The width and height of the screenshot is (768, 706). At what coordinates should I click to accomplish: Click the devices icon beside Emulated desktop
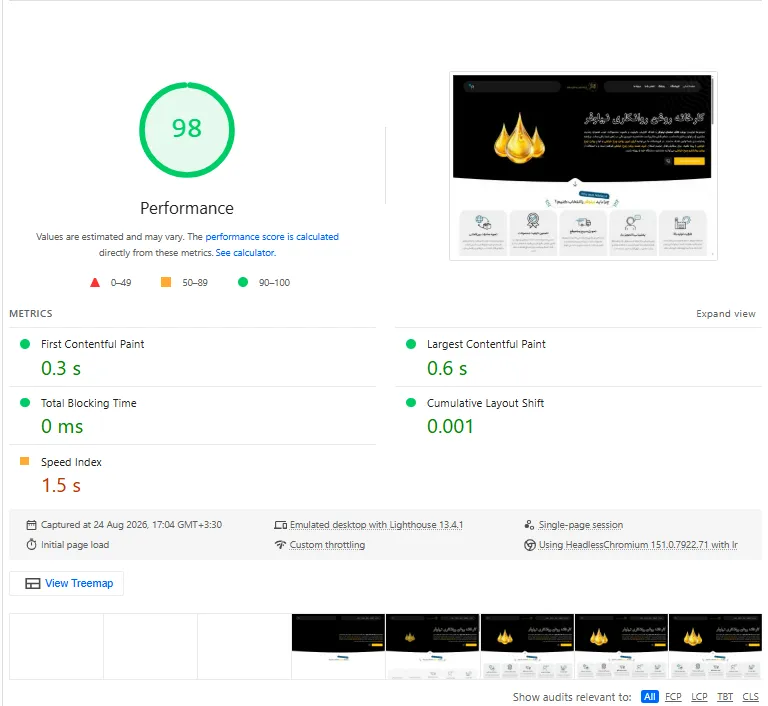tap(281, 525)
